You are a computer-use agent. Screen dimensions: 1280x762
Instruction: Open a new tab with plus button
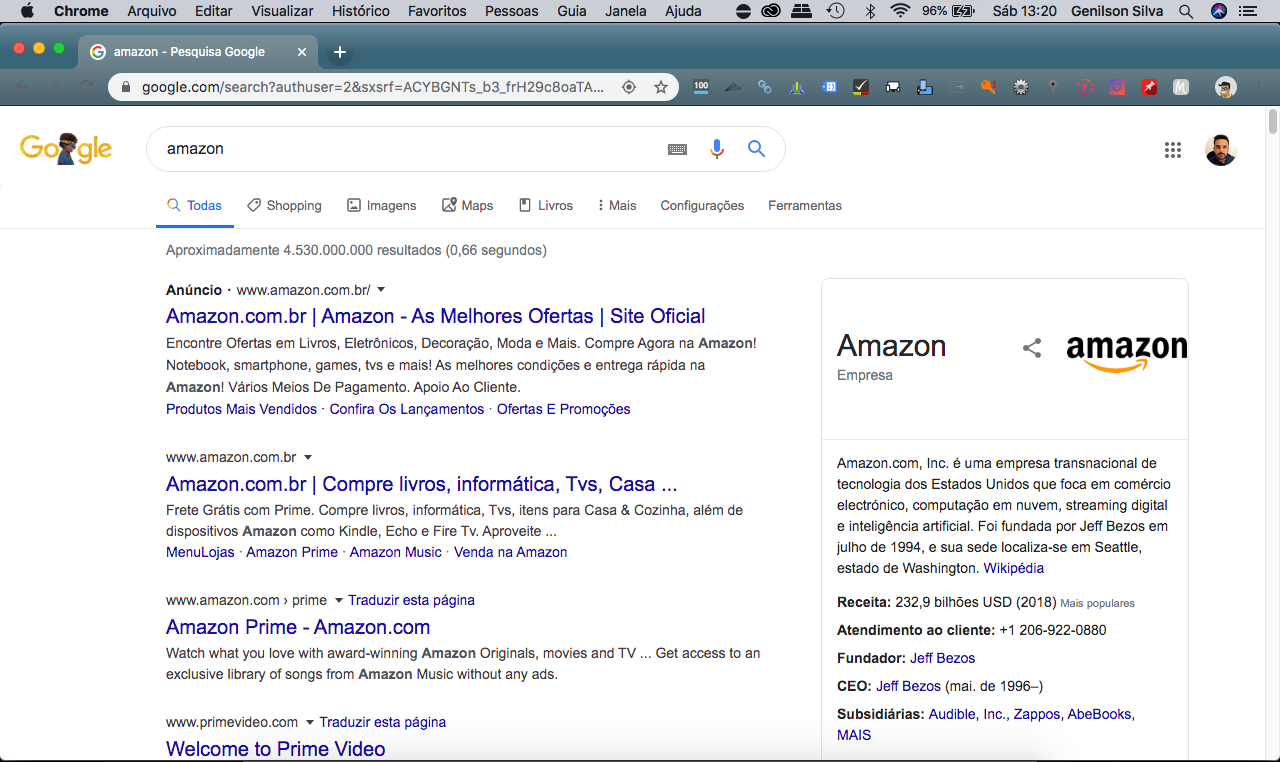(x=340, y=52)
